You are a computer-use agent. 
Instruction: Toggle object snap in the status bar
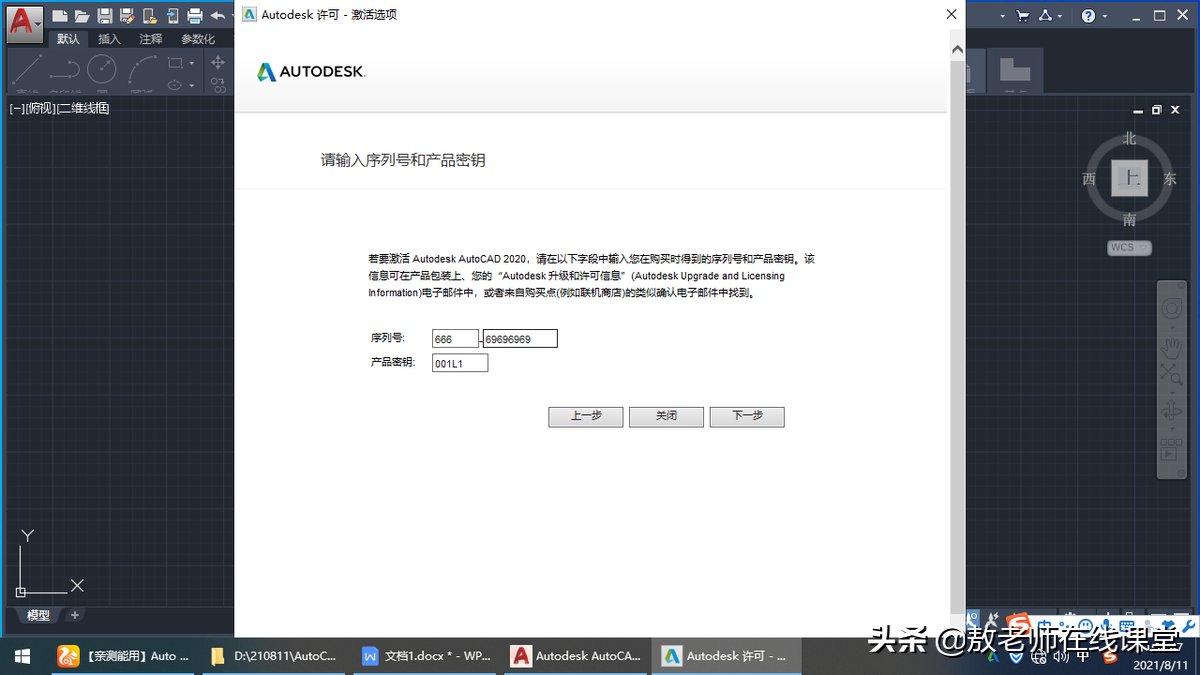972,618
